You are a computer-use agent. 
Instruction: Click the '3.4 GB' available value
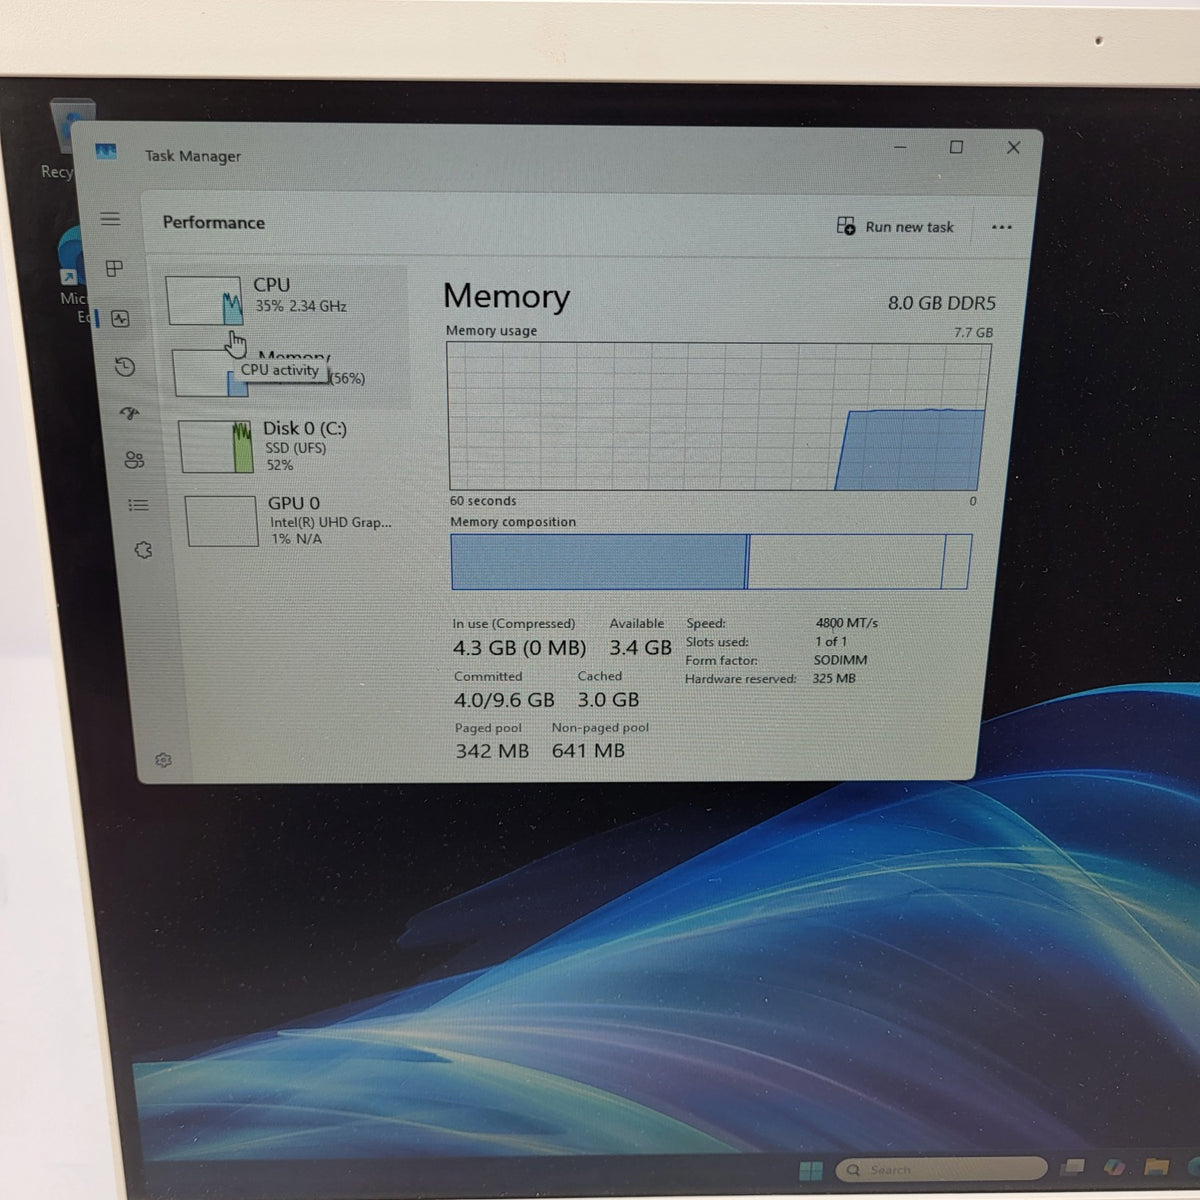[640, 648]
